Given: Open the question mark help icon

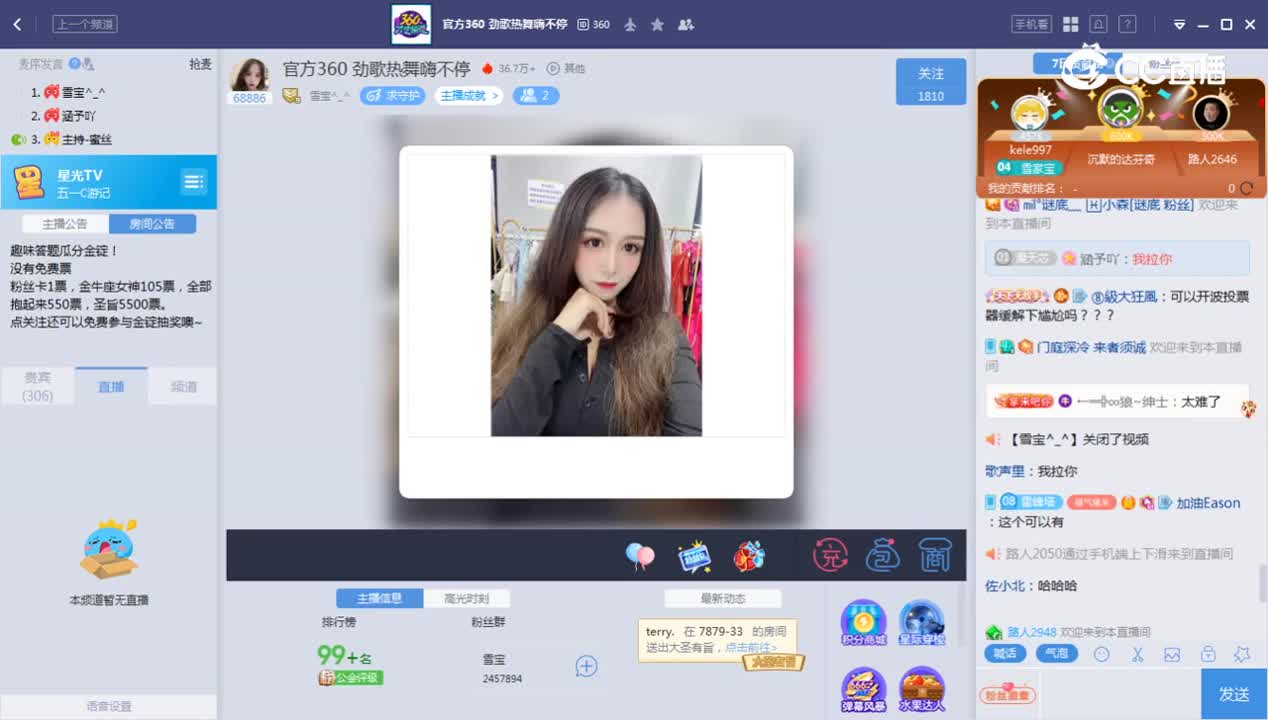Looking at the screenshot, I should (x=1127, y=24).
